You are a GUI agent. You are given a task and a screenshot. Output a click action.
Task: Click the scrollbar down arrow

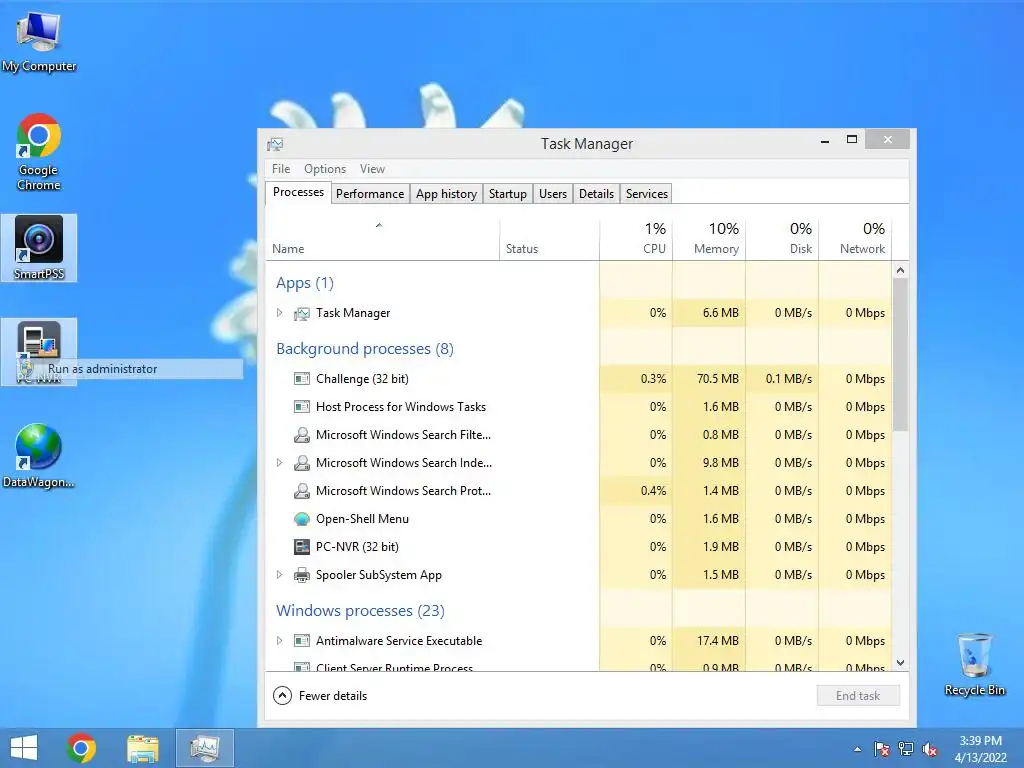pos(901,663)
